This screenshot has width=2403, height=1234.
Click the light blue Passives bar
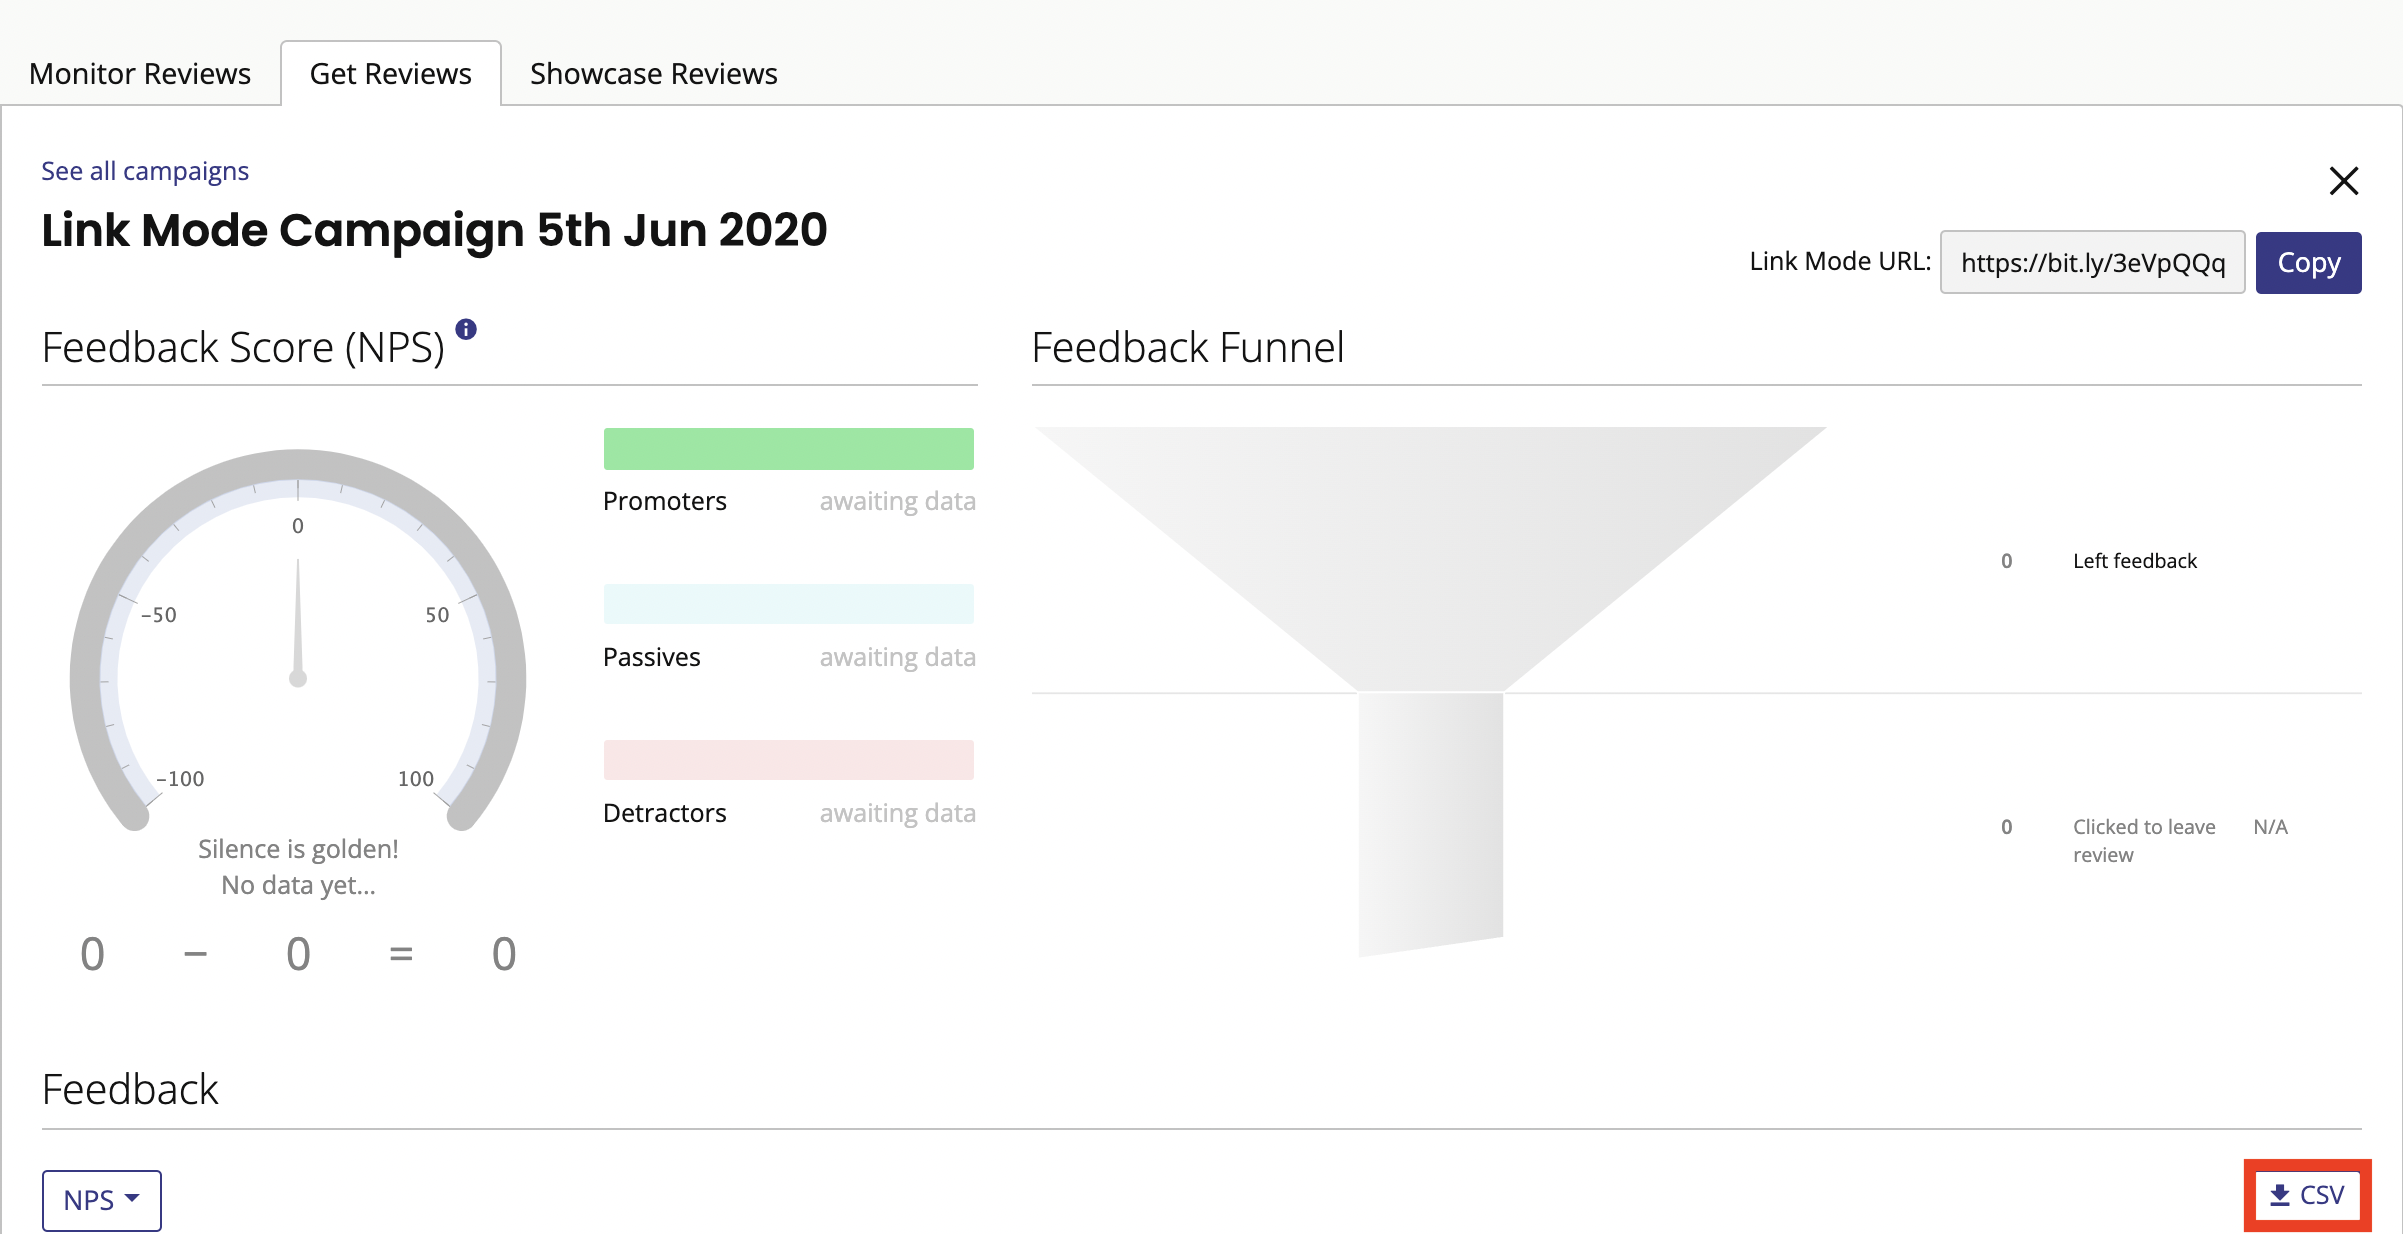pyautogui.click(x=788, y=604)
